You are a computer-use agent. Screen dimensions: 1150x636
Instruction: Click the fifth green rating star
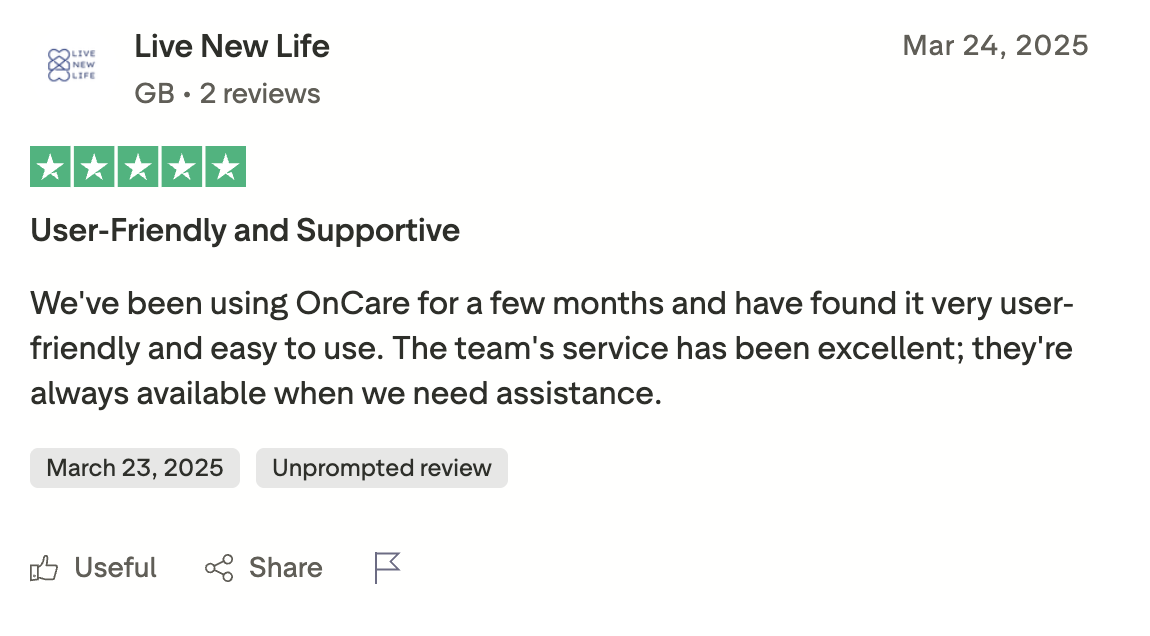[x=226, y=167]
